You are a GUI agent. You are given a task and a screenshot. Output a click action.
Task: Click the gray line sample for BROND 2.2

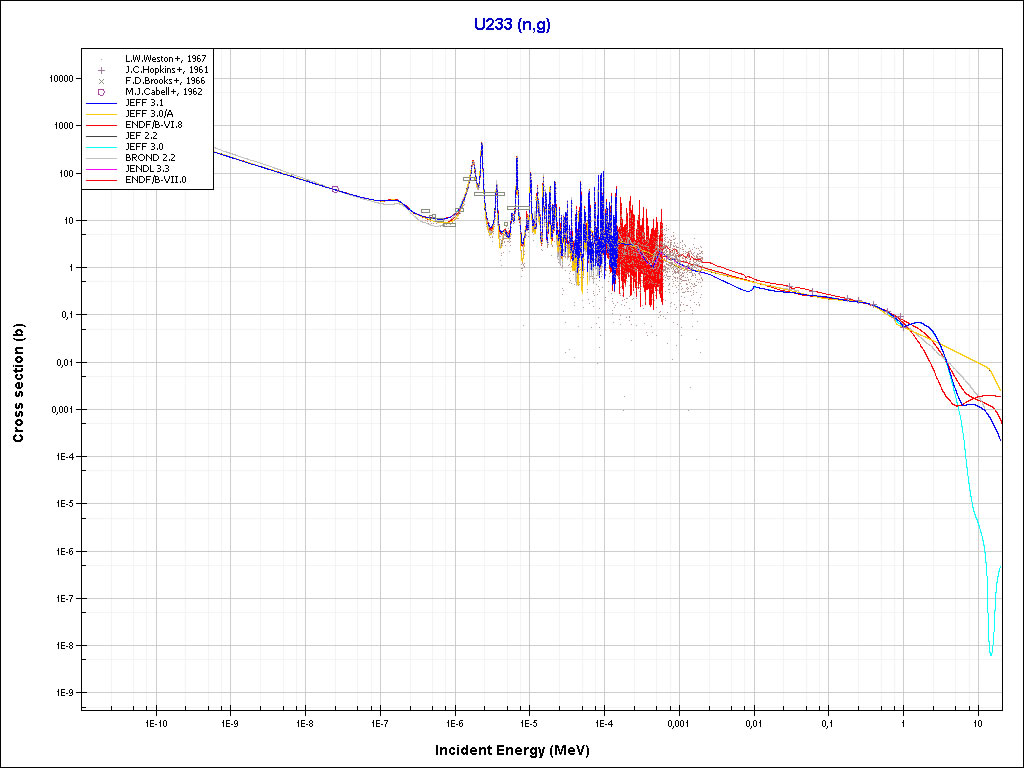(102, 158)
